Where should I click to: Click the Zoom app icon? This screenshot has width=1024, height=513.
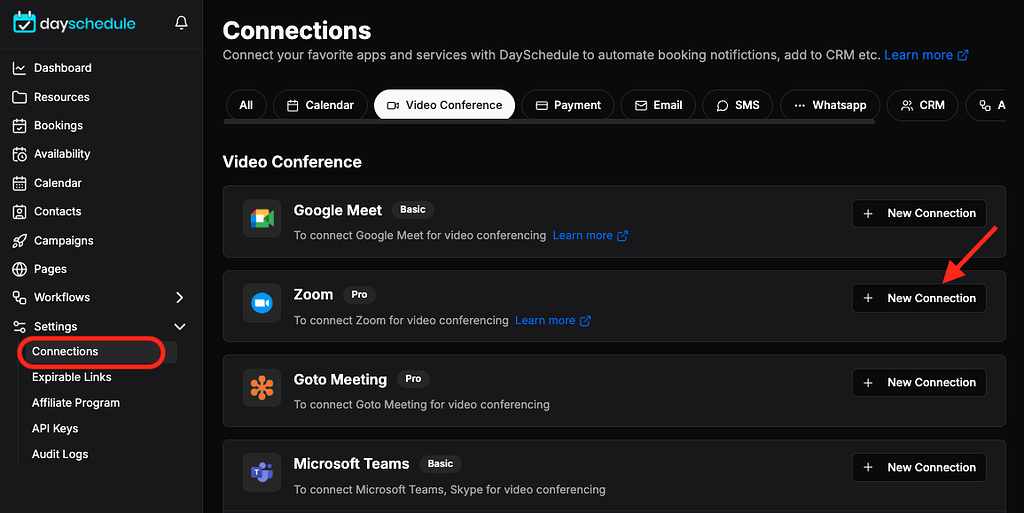[x=262, y=303]
